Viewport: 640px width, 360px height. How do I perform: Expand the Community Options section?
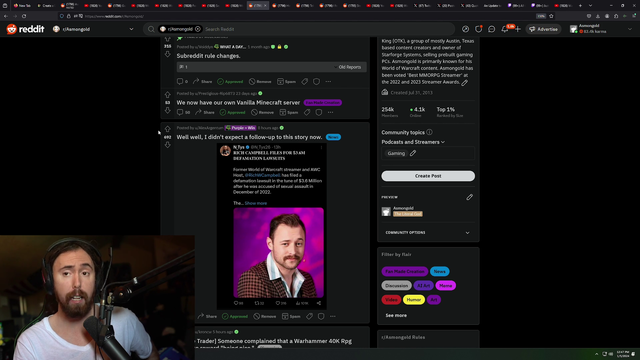pyautogui.click(x=428, y=233)
